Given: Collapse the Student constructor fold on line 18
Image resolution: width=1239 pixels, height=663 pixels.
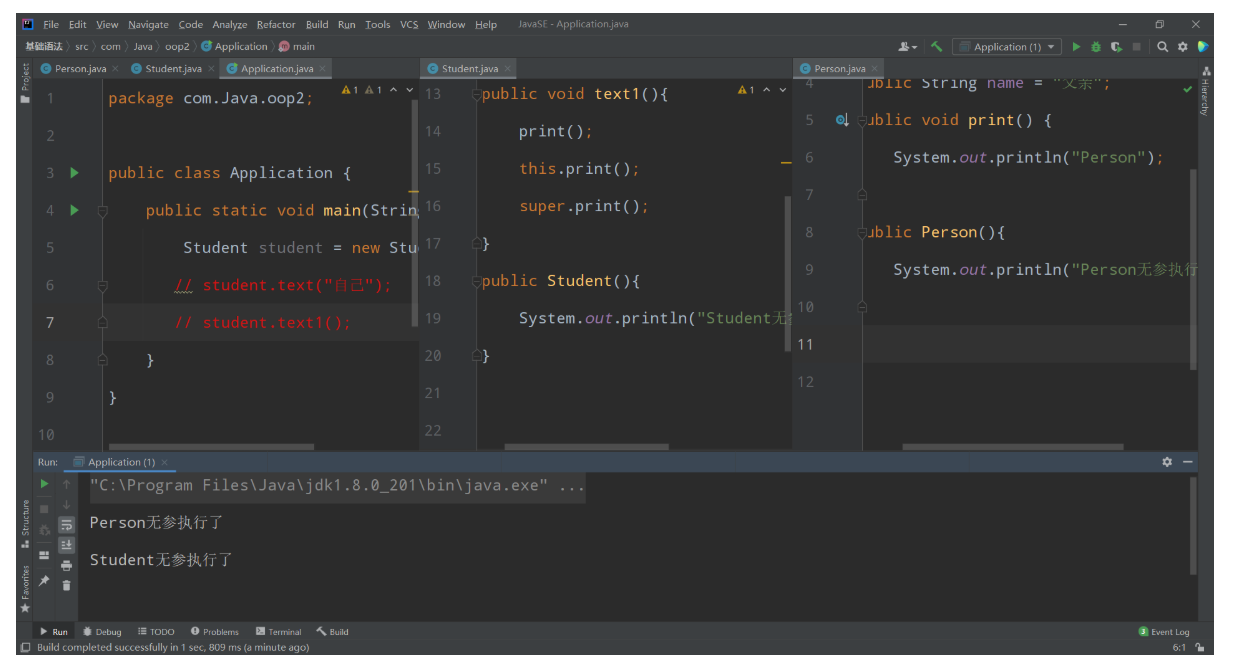Looking at the screenshot, I should (x=477, y=281).
